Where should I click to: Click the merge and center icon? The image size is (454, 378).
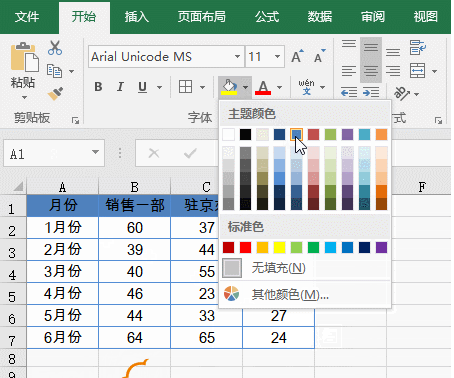point(418,71)
